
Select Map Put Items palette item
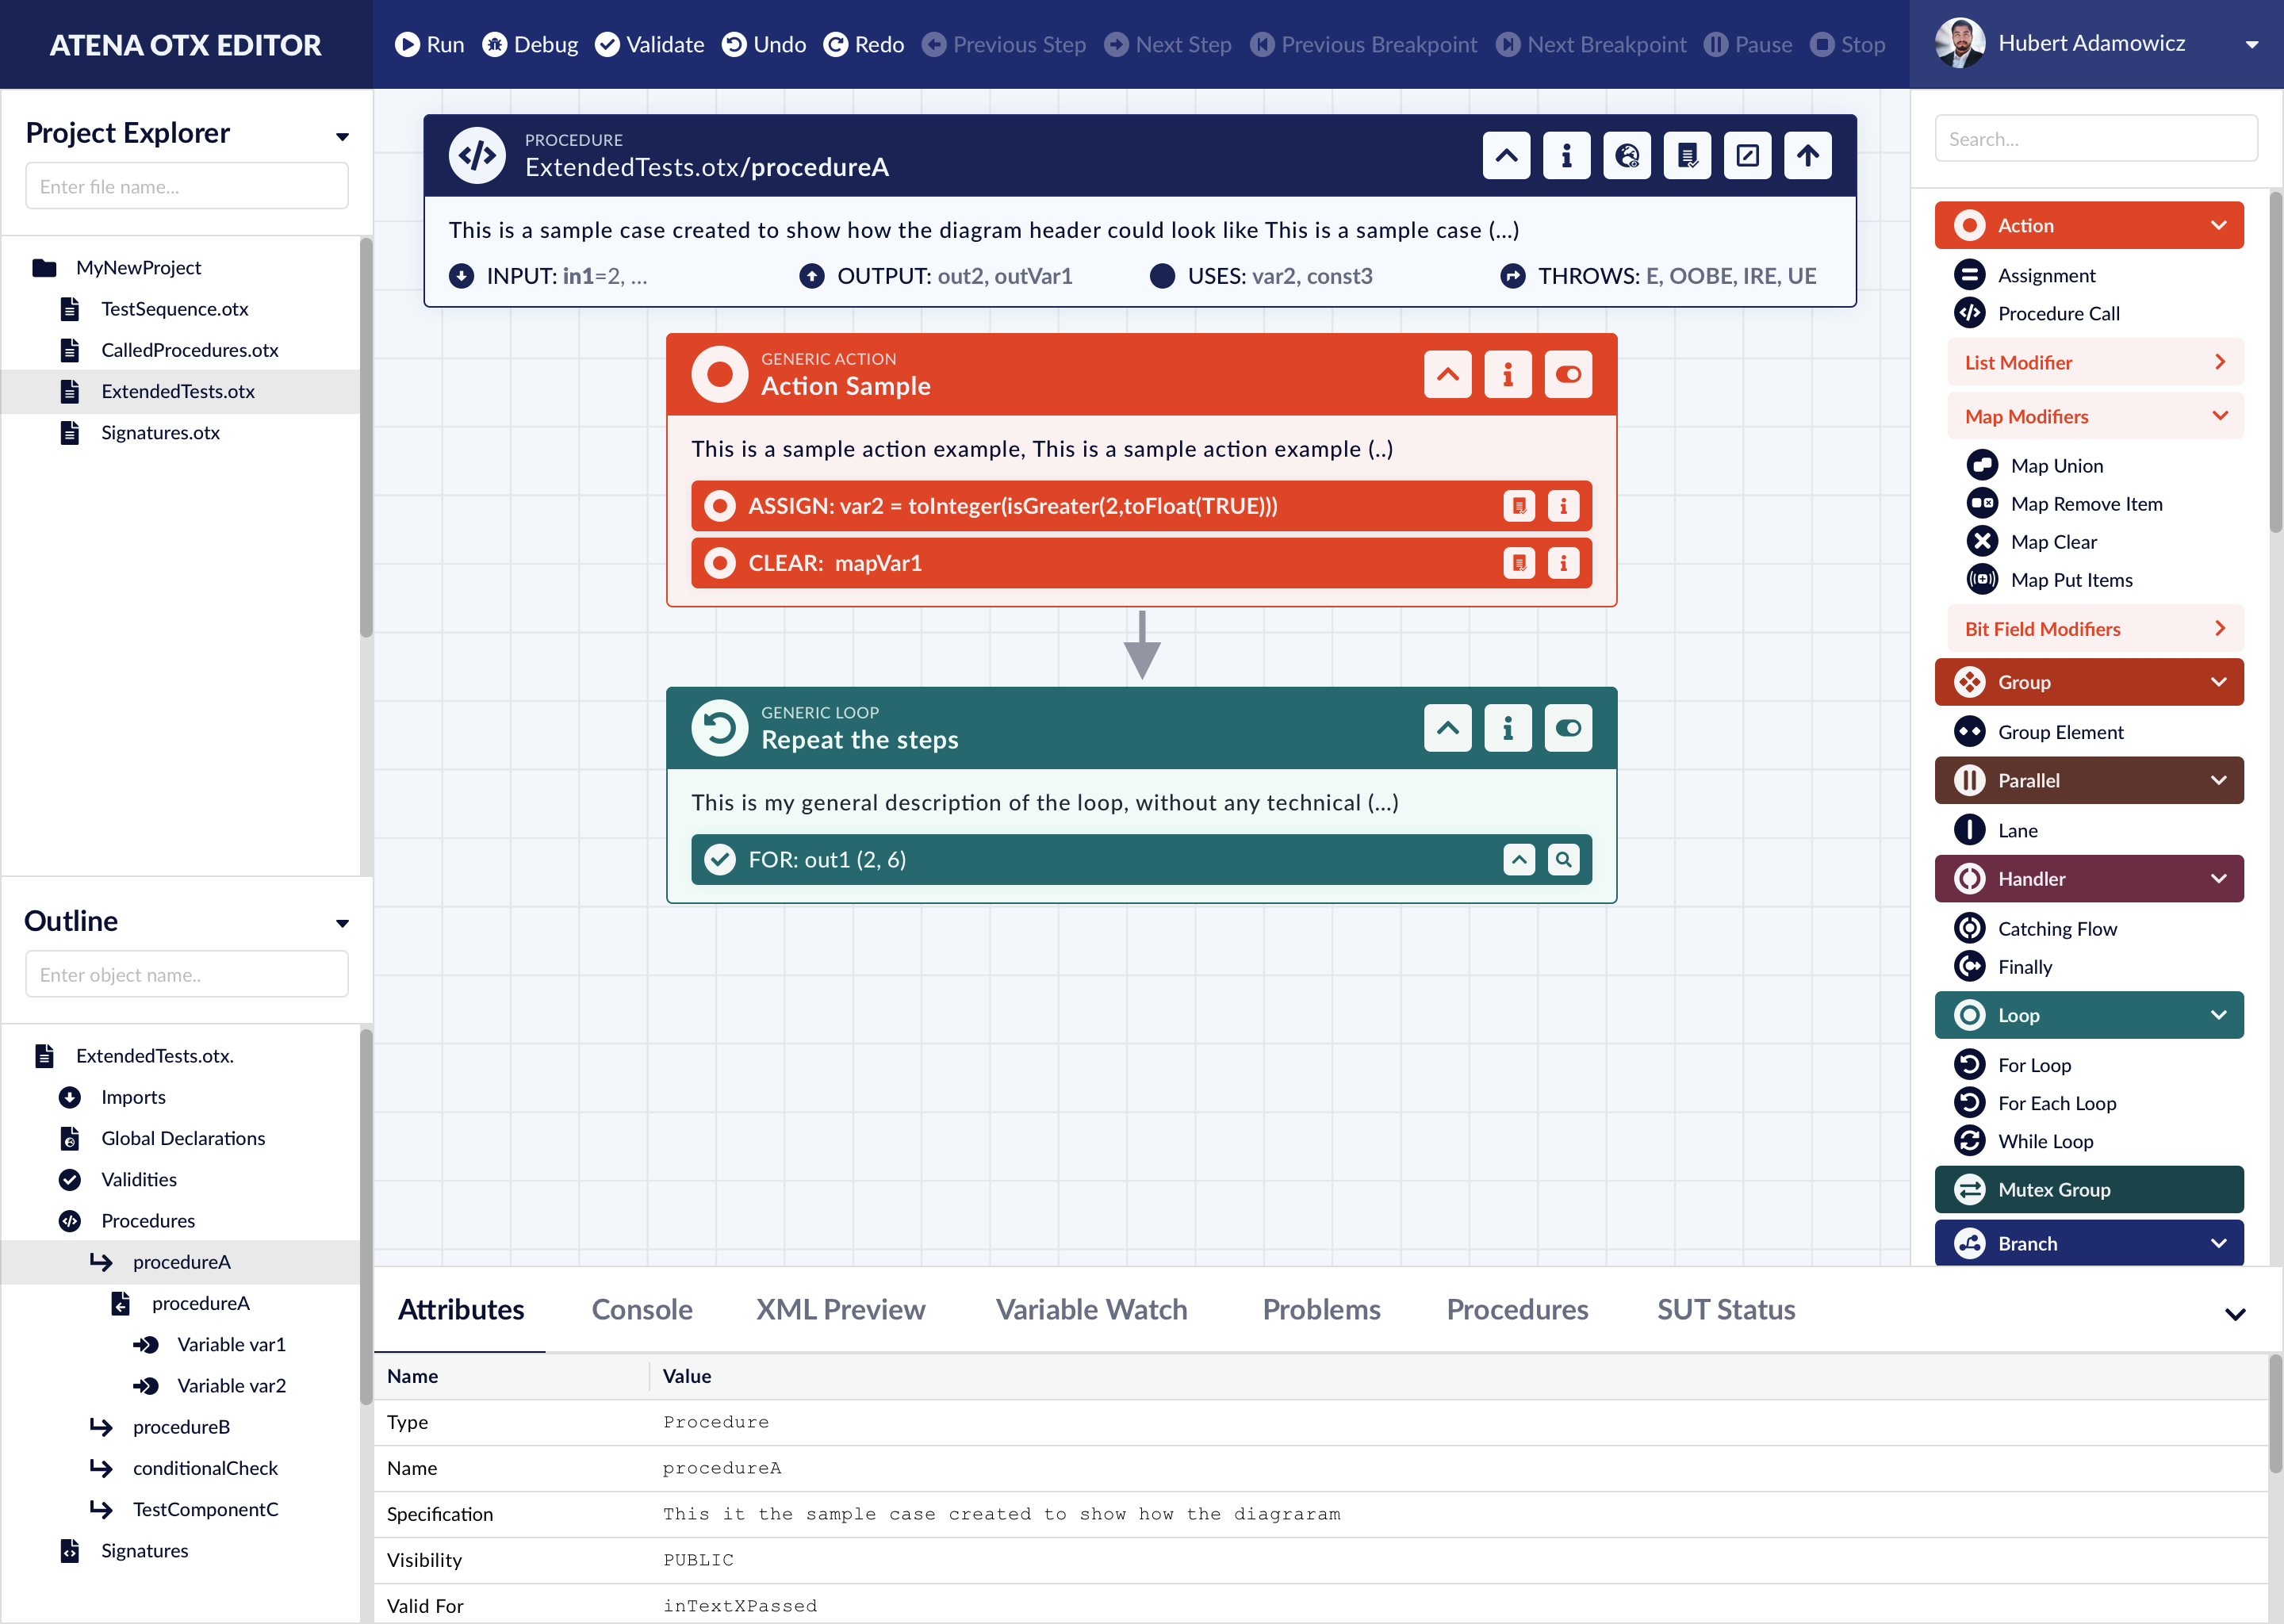(2050, 579)
